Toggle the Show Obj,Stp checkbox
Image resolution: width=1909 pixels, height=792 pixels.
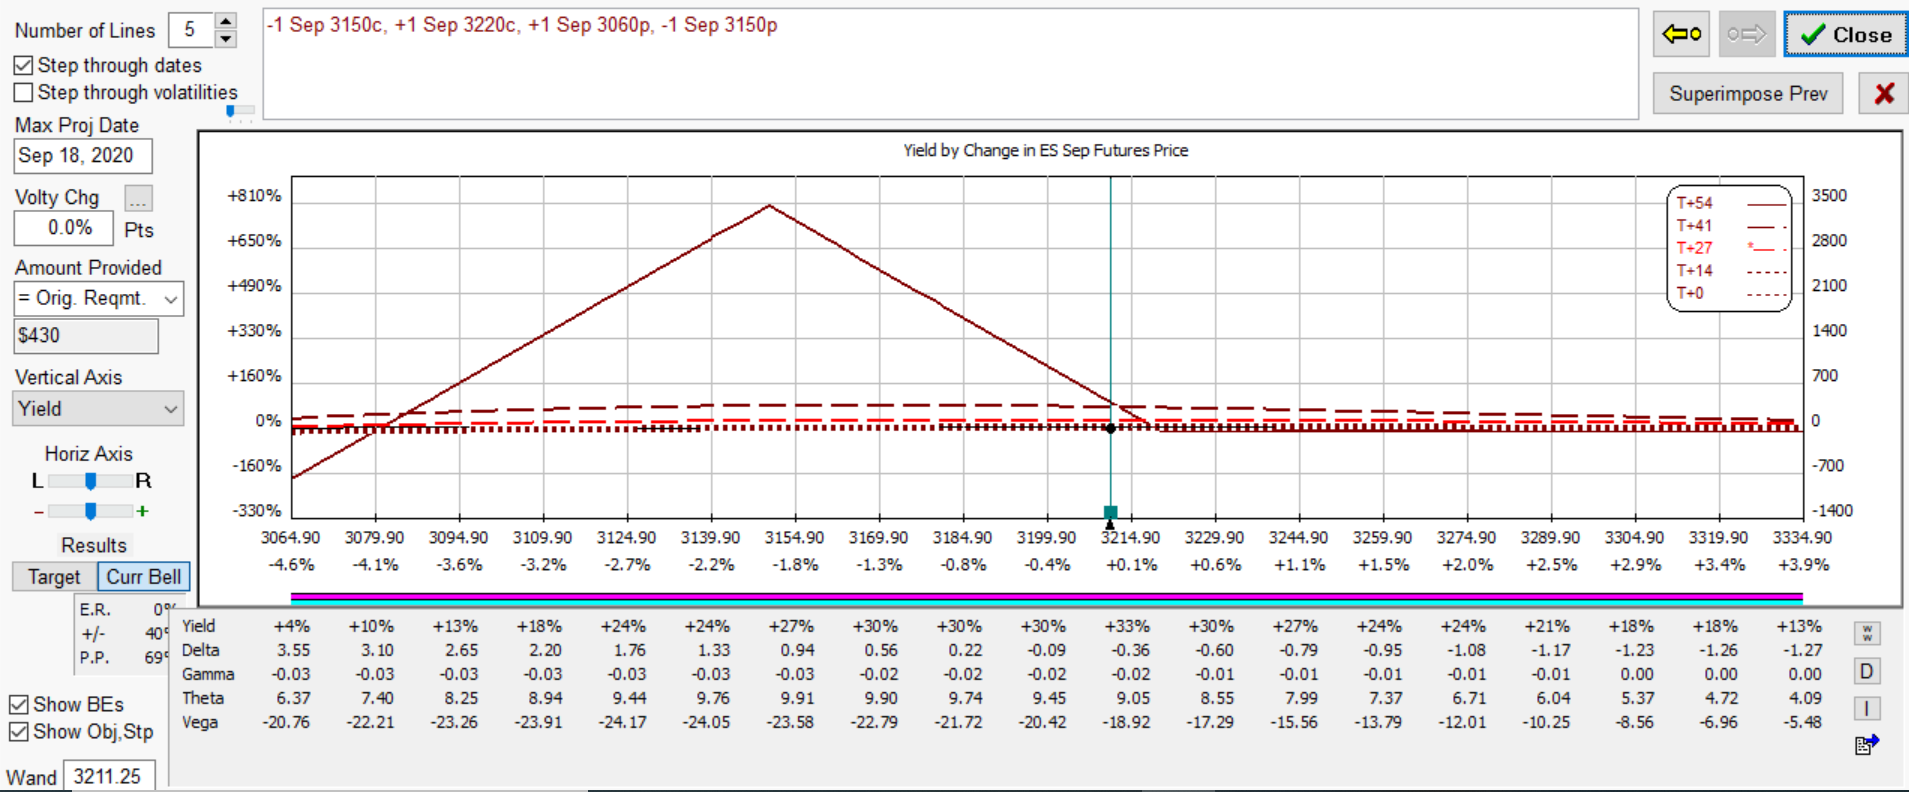point(18,732)
